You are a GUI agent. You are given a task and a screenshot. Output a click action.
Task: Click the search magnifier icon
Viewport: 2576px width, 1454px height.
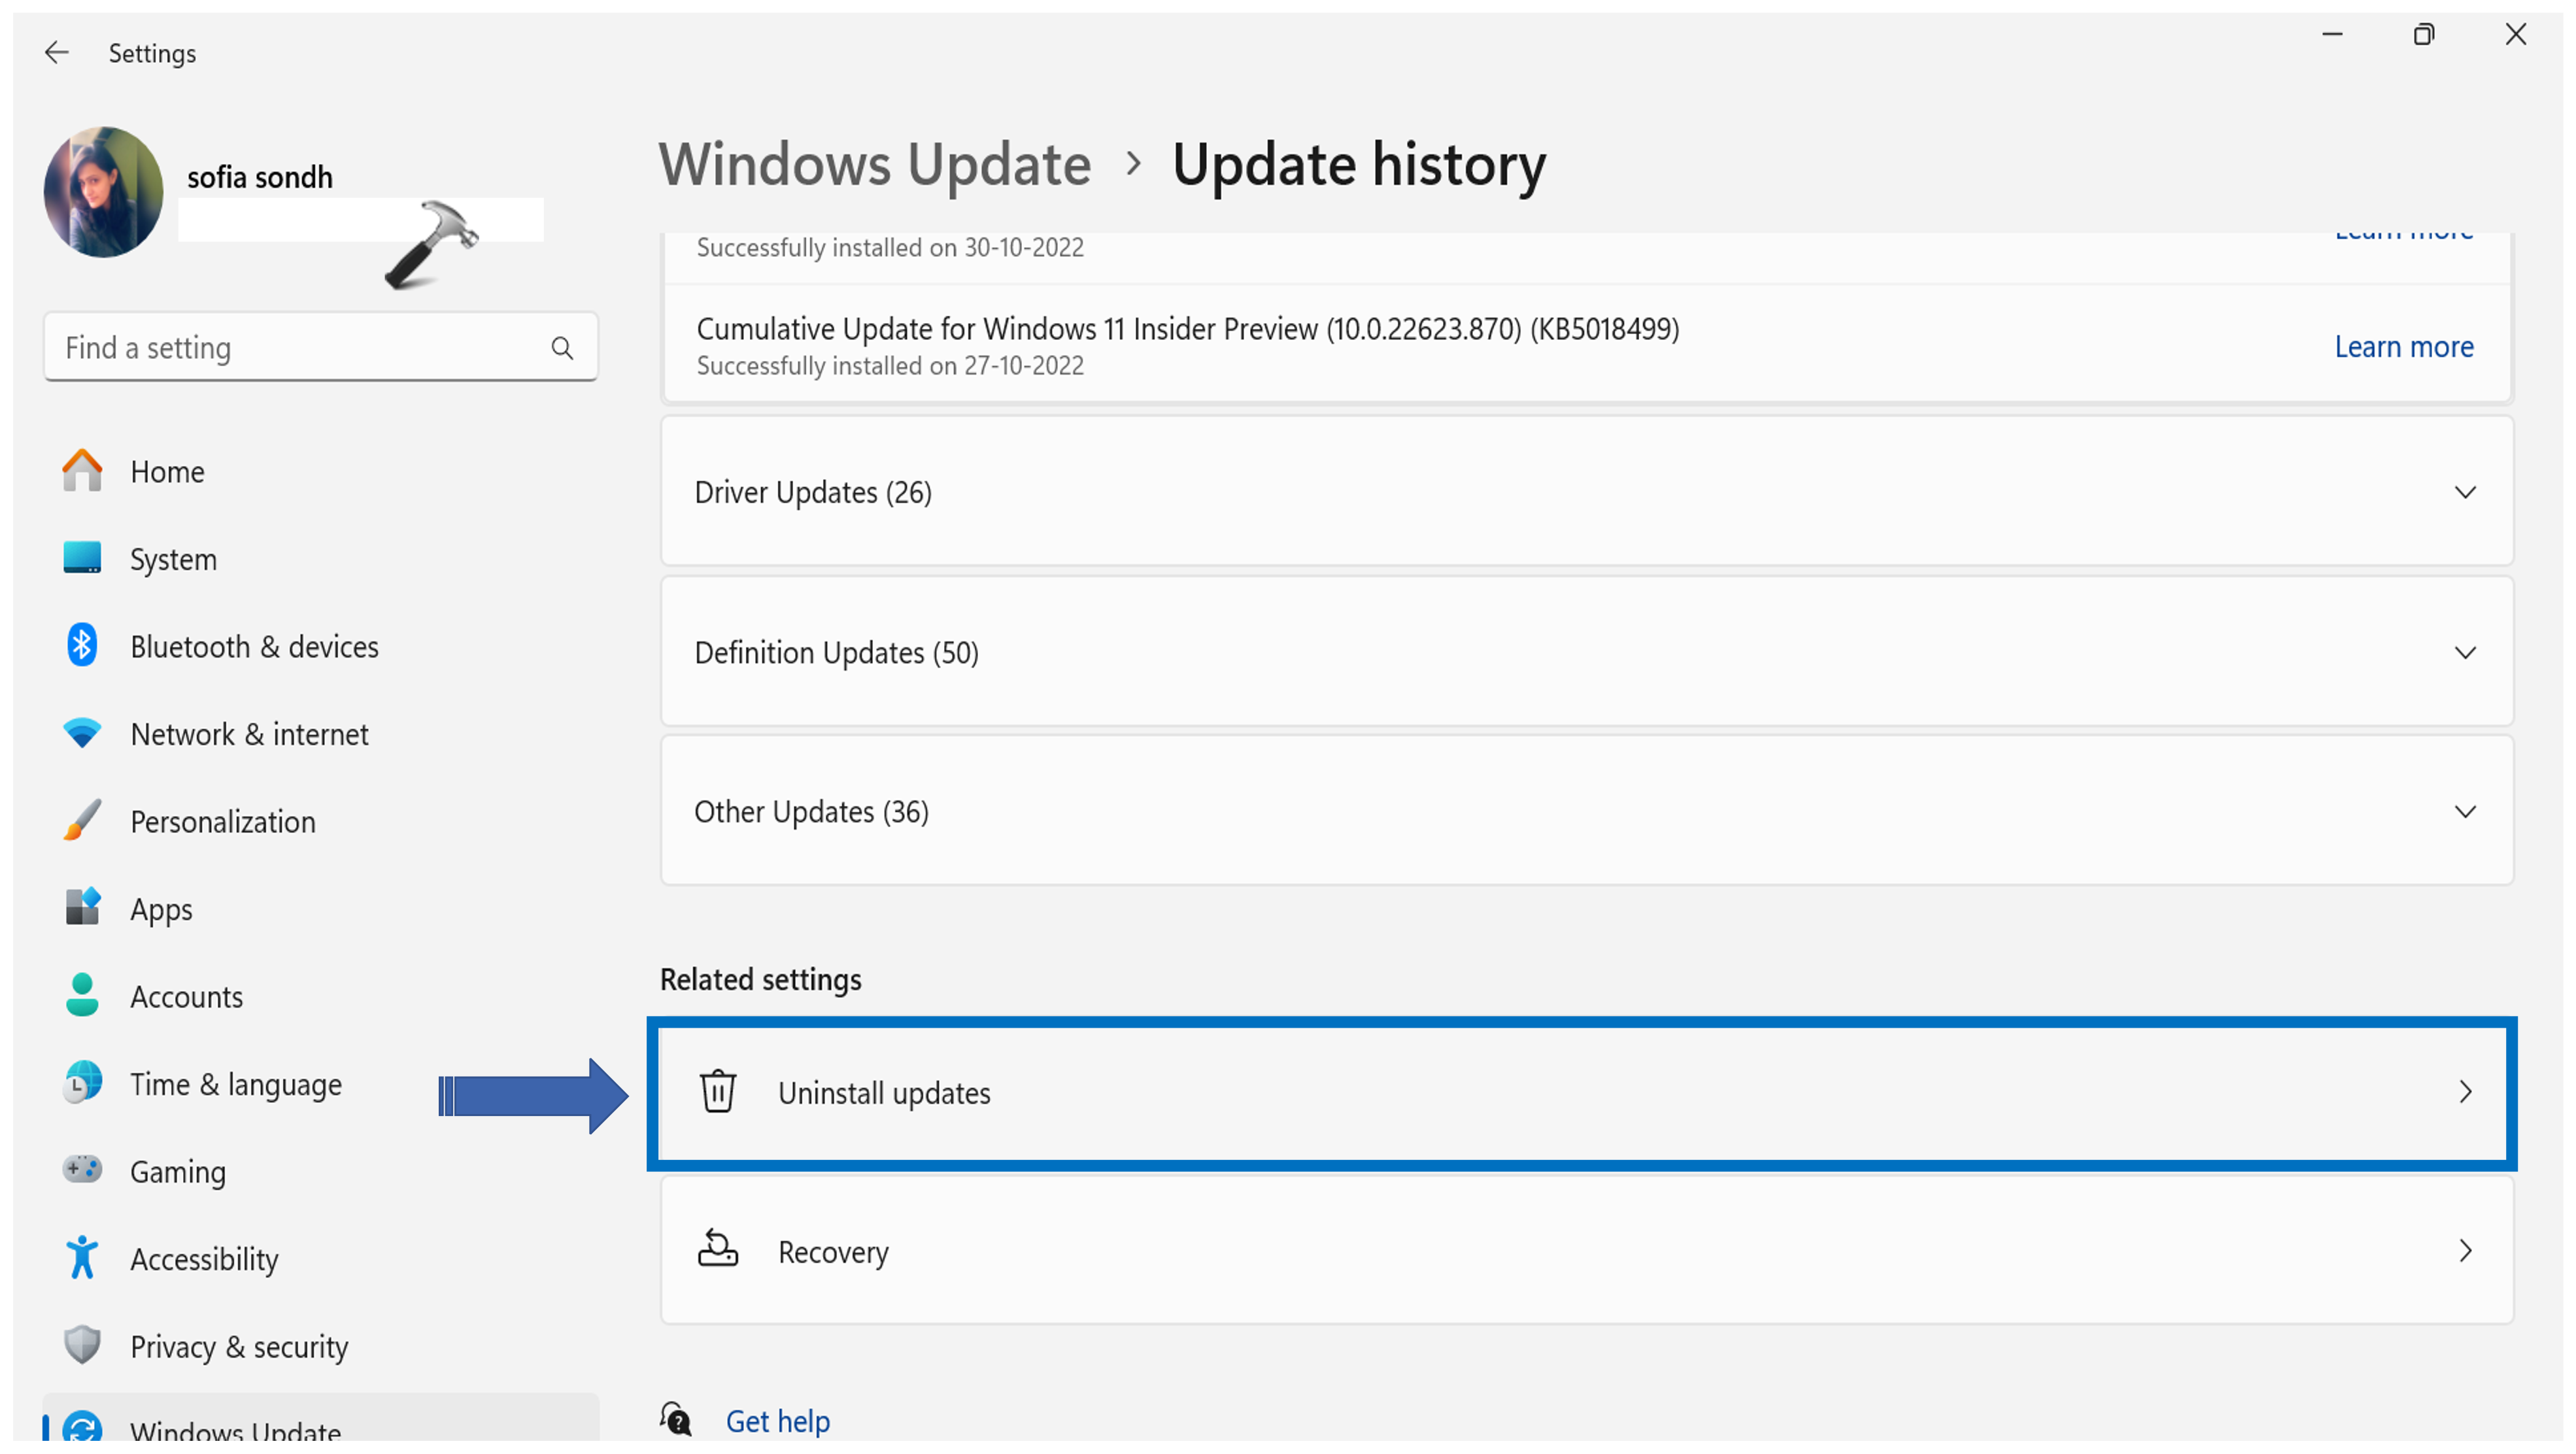tap(562, 348)
